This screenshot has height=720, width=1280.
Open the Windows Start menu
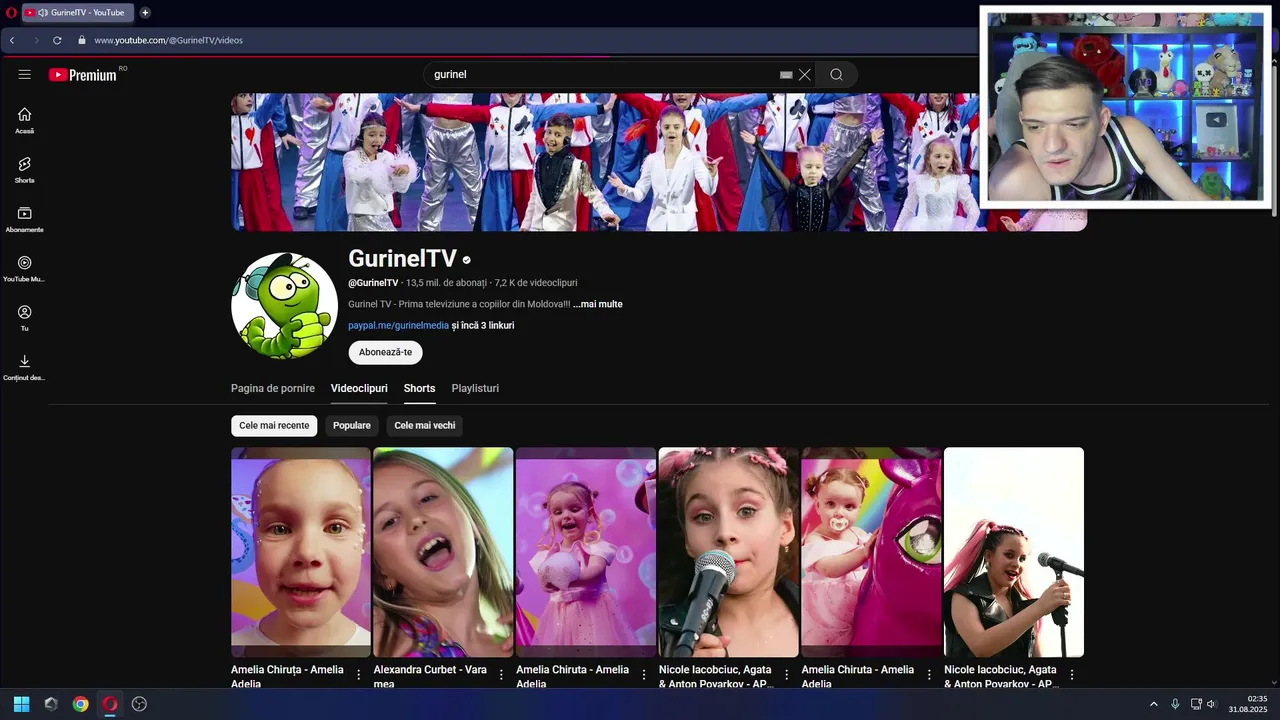point(21,704)
